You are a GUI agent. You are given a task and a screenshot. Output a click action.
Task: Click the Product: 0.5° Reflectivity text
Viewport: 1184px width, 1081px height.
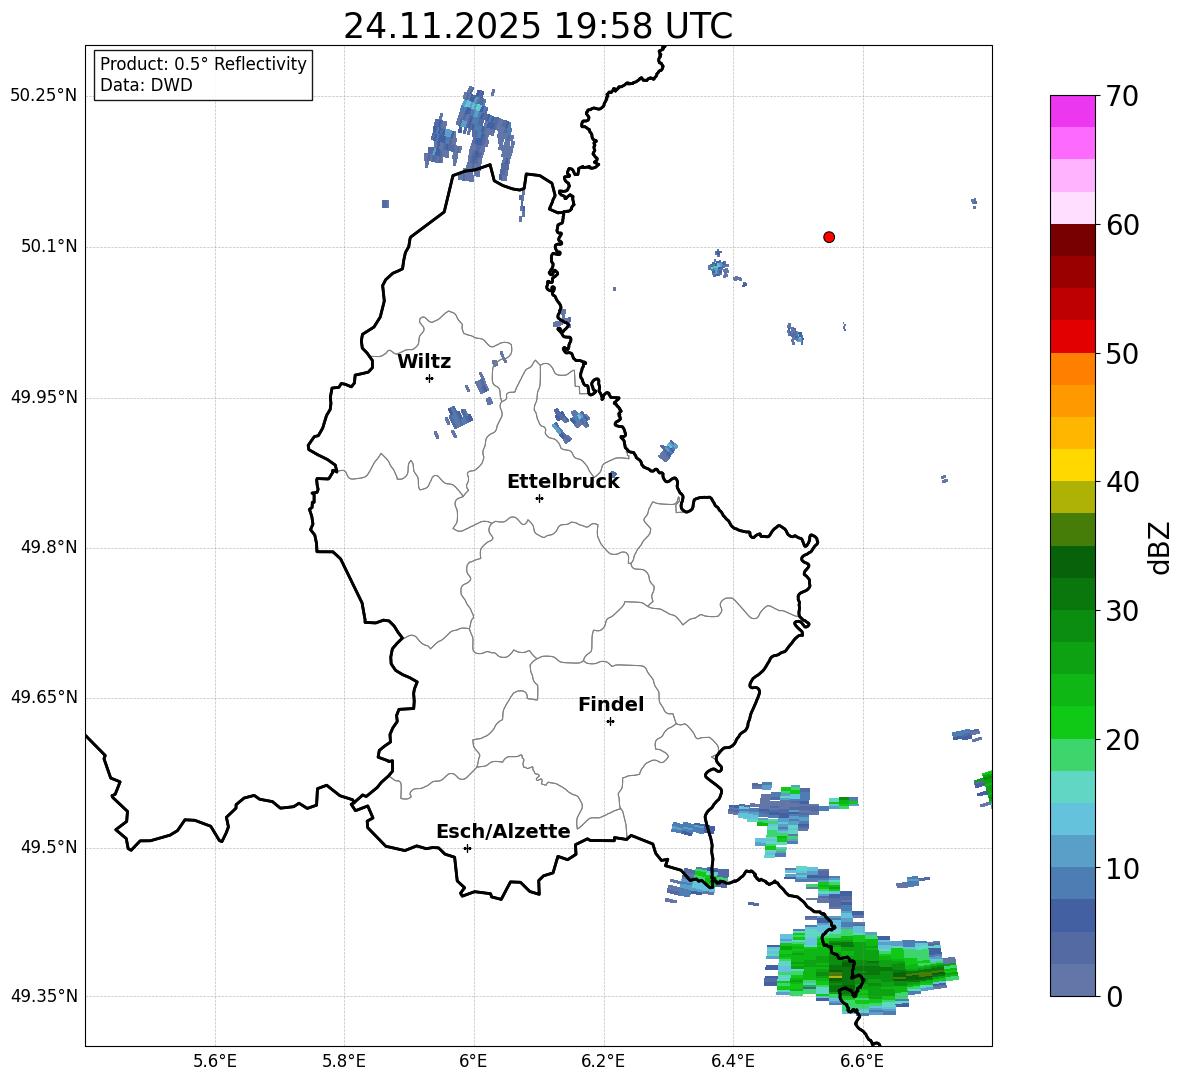[203, 64]
